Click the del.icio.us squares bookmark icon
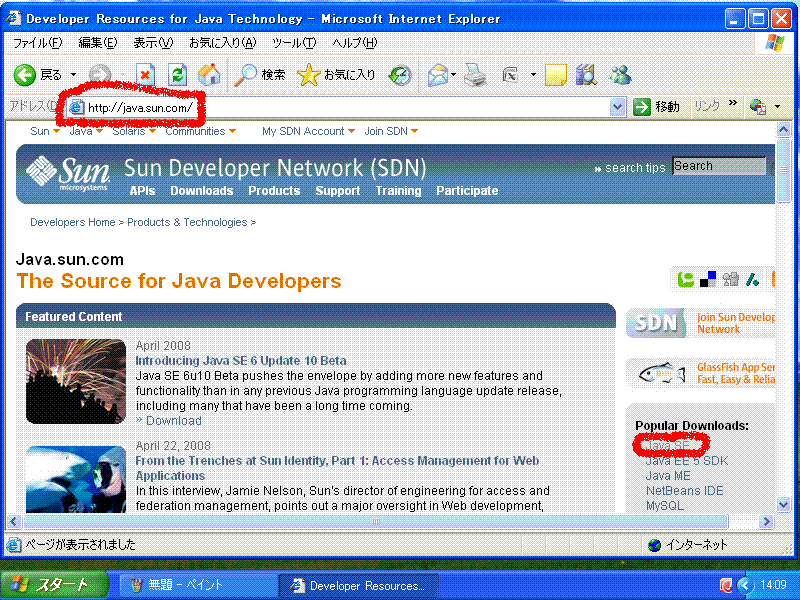The width and height of the screenshot is (800, 600). coord(708,279)
